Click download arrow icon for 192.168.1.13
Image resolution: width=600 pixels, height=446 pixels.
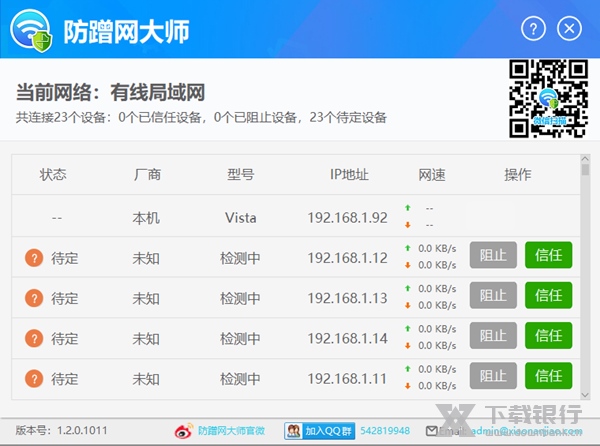tap(408, 305)
